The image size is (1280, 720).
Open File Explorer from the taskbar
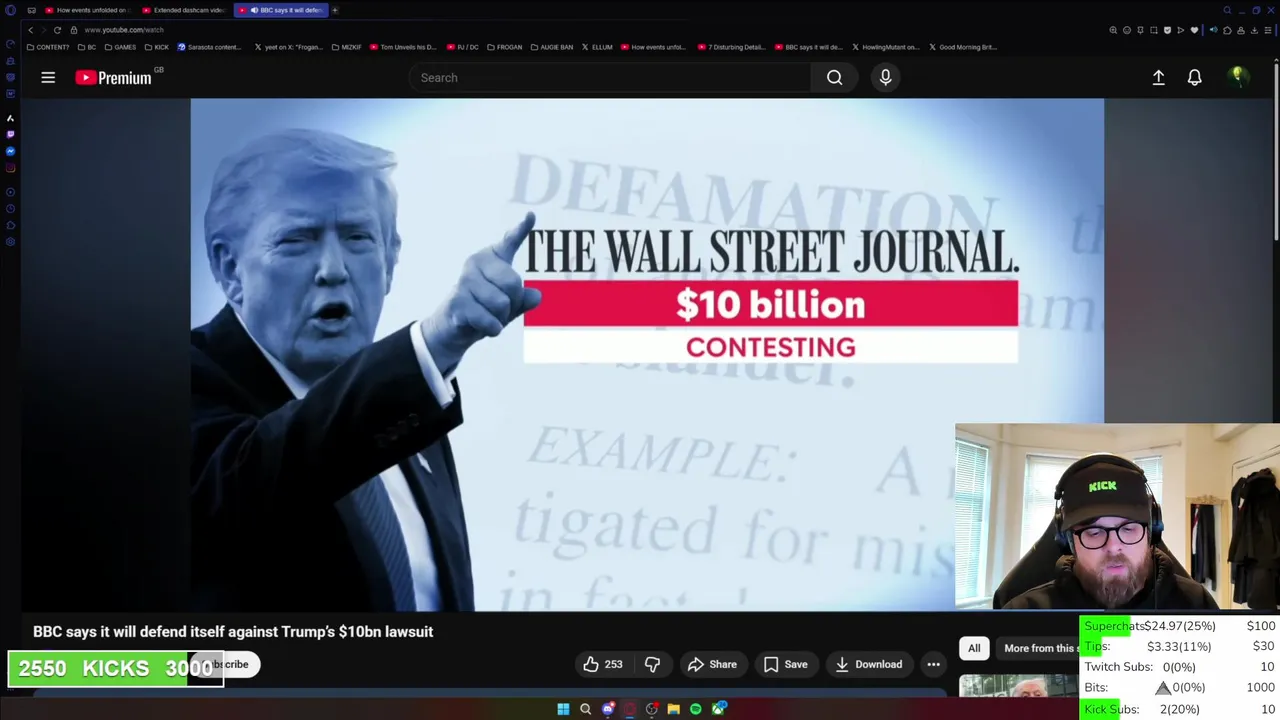pos(674,709)
